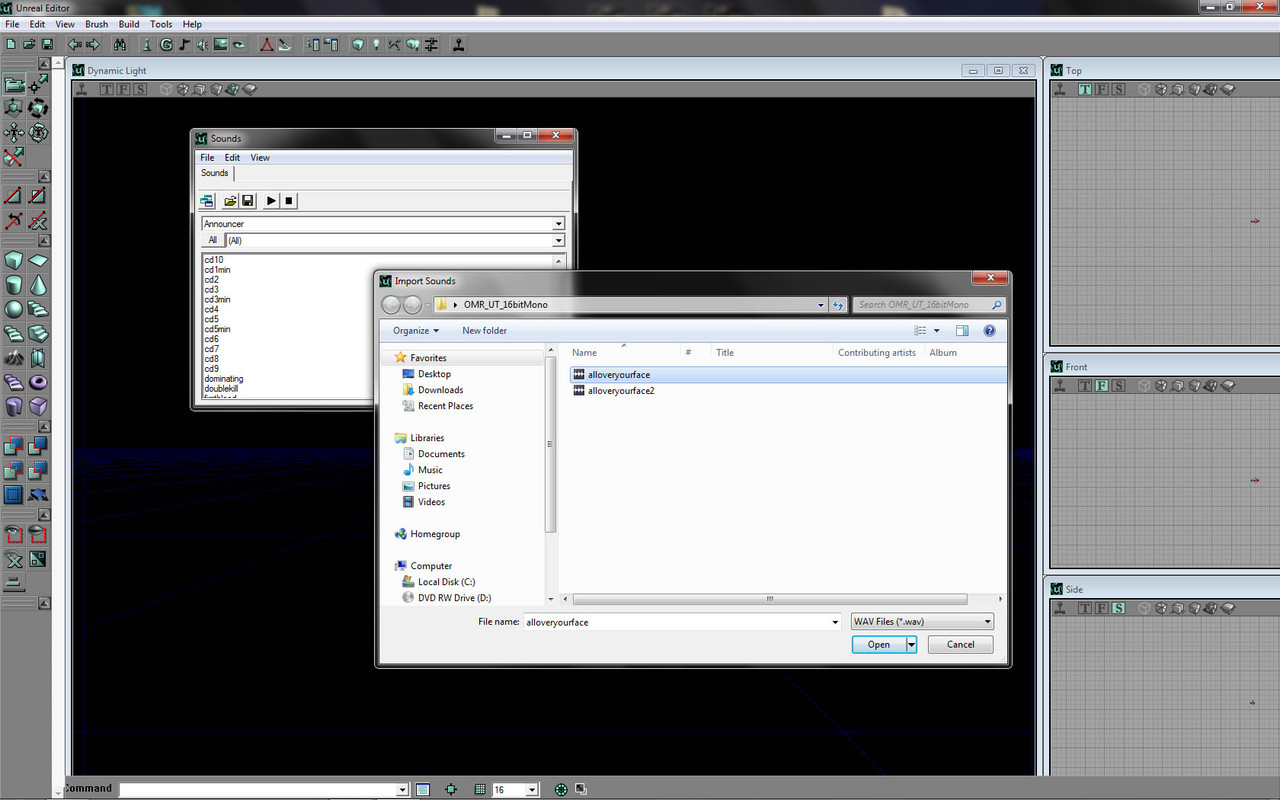Open the Build menu in Unreal Editor

129,24
